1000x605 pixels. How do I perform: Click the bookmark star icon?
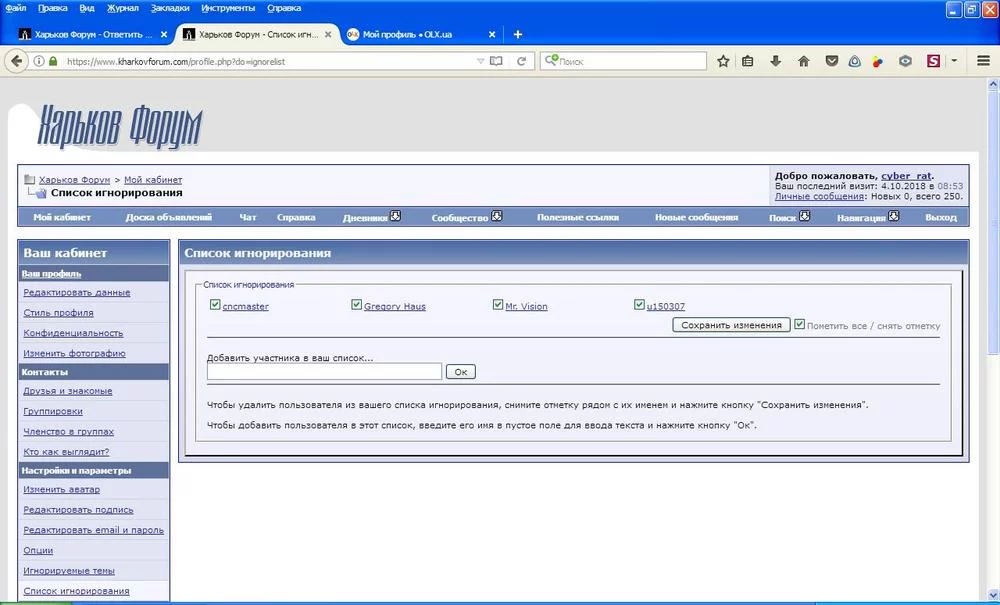[x=723, y=61]
